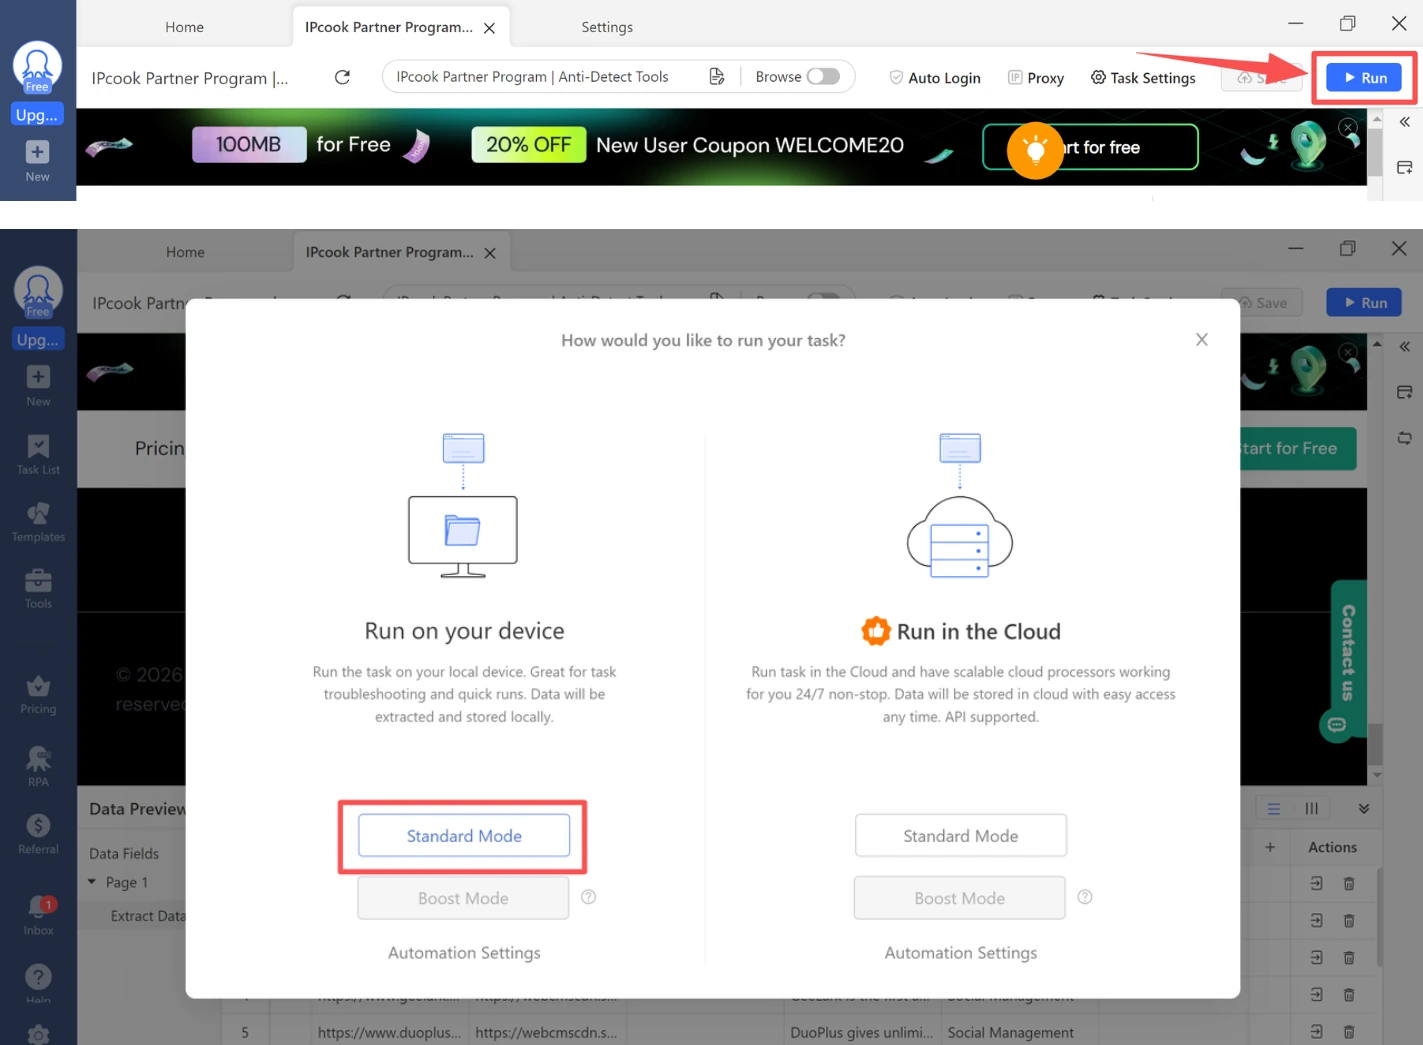Click the URL address input field

(545, 77)
